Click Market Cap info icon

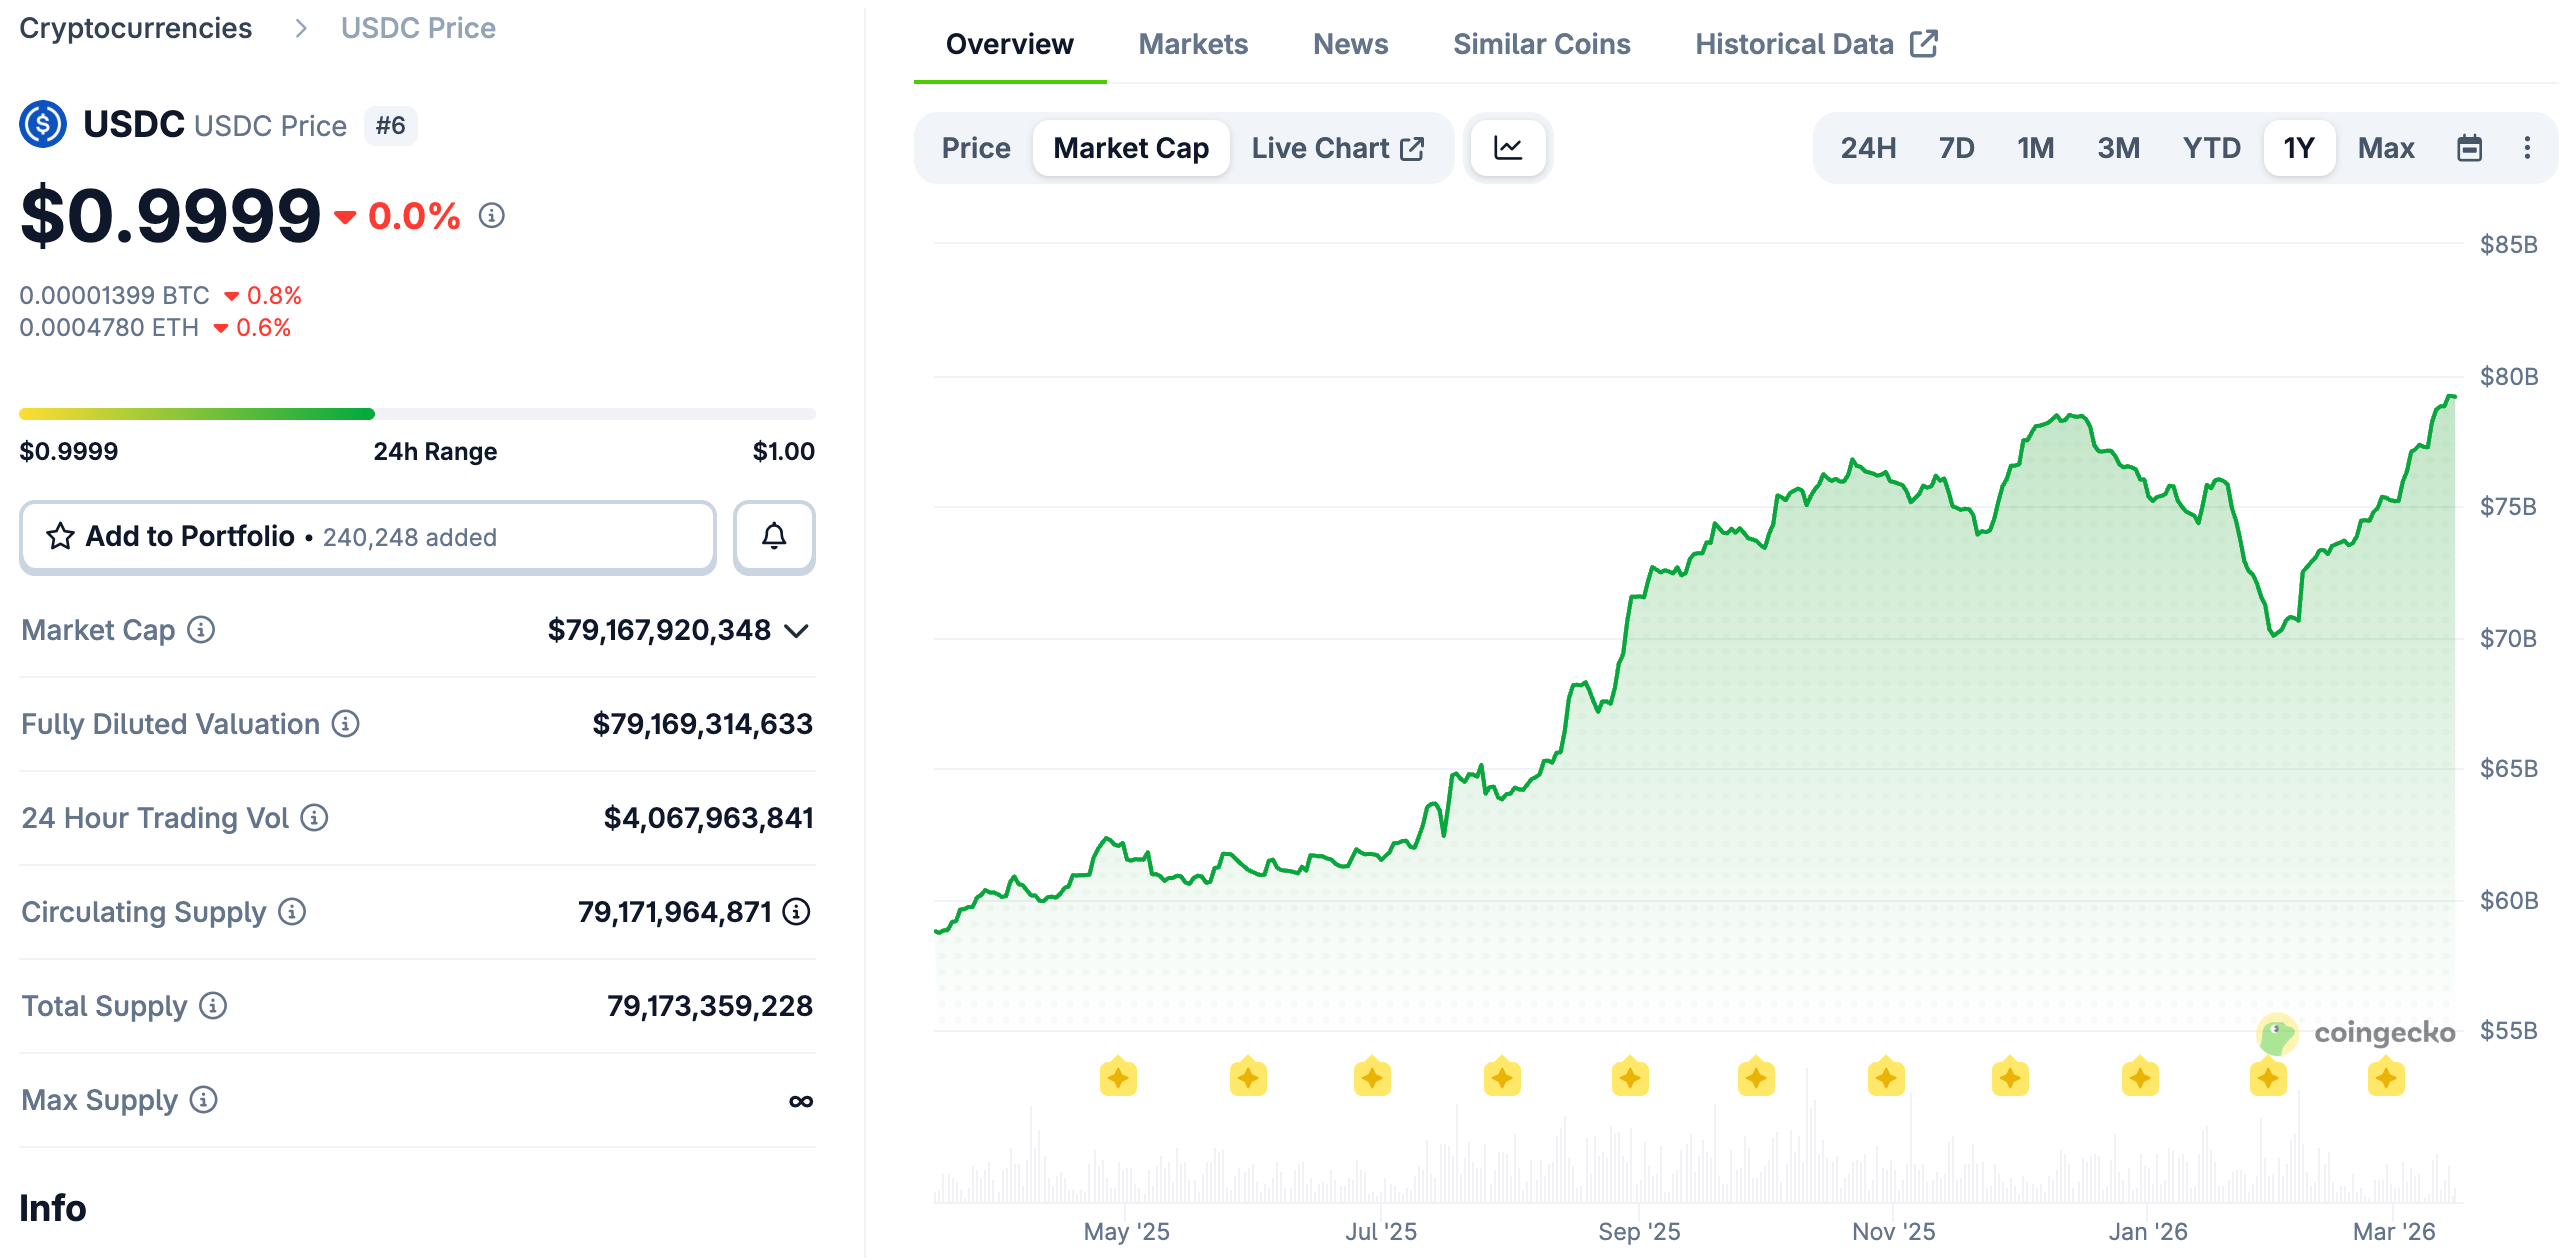(201, 630)
